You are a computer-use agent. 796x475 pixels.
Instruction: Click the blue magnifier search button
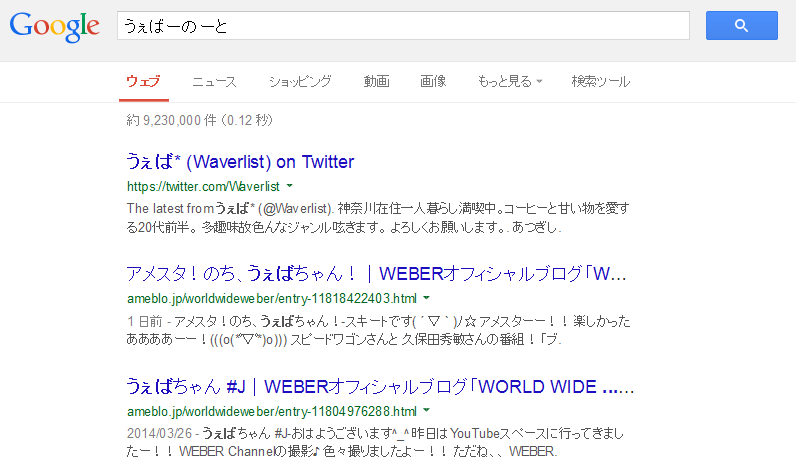742,25
